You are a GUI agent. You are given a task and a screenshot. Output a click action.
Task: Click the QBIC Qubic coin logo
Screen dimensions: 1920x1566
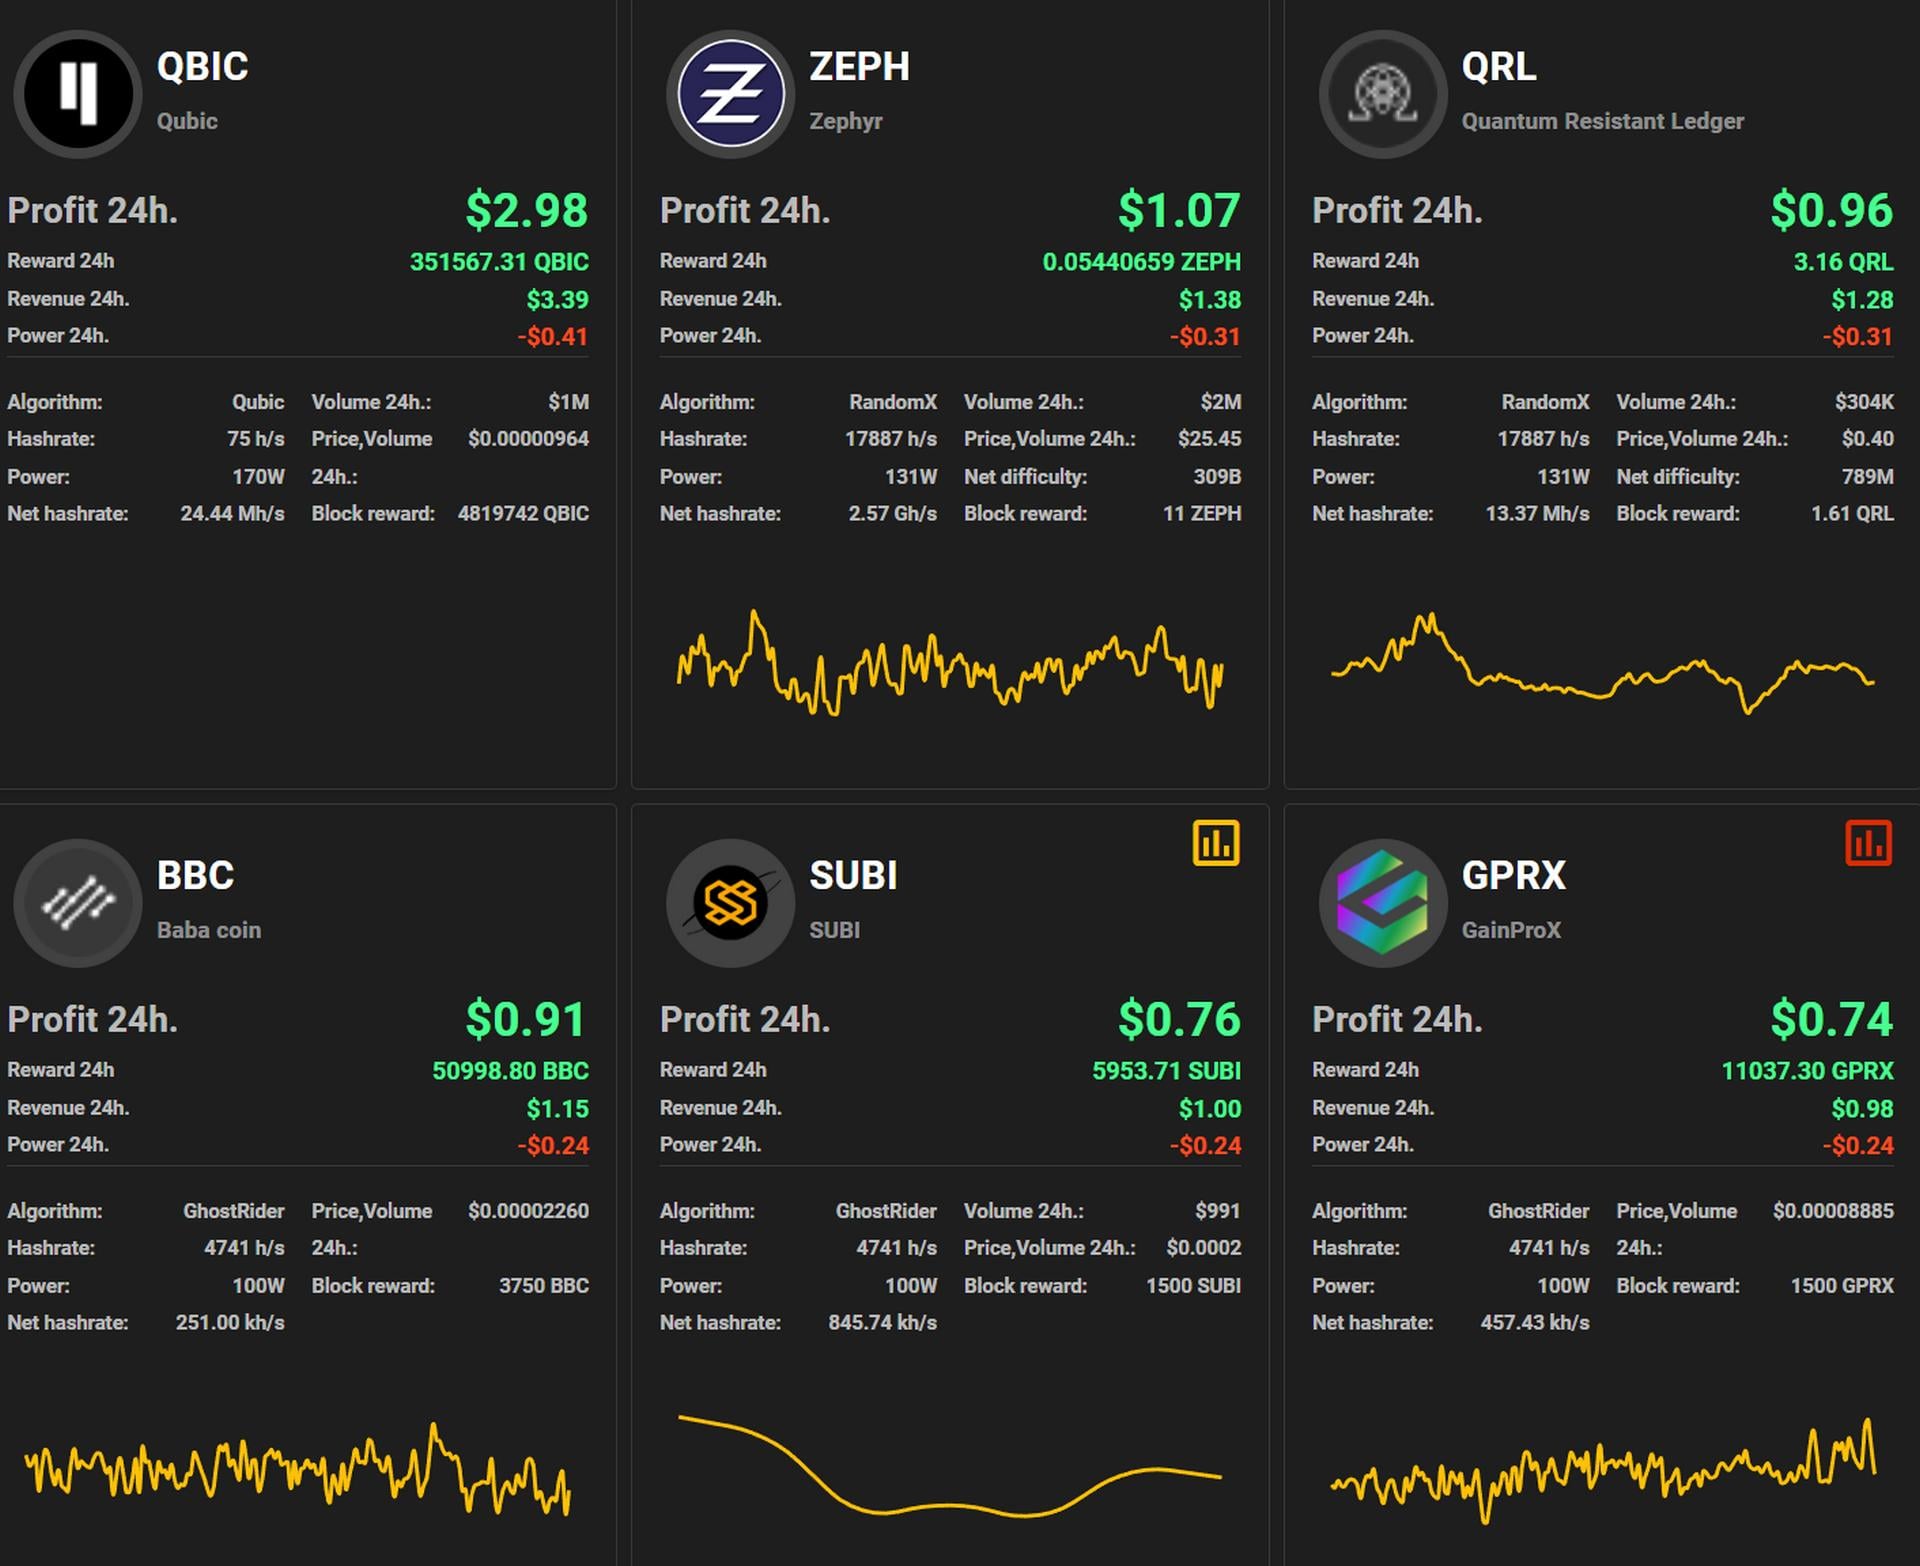pos(78,93)
